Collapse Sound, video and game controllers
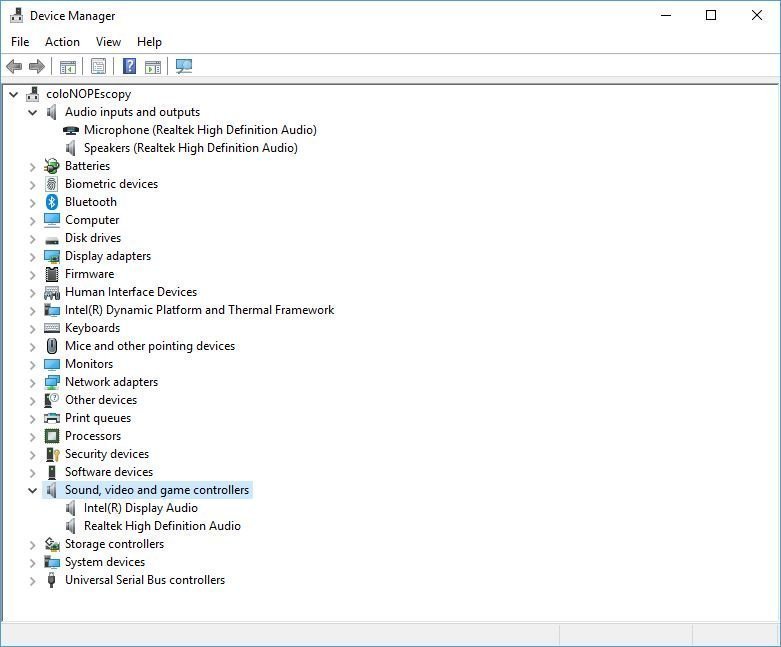This screenshot has height=647, width=781. (x=32, y=490)
